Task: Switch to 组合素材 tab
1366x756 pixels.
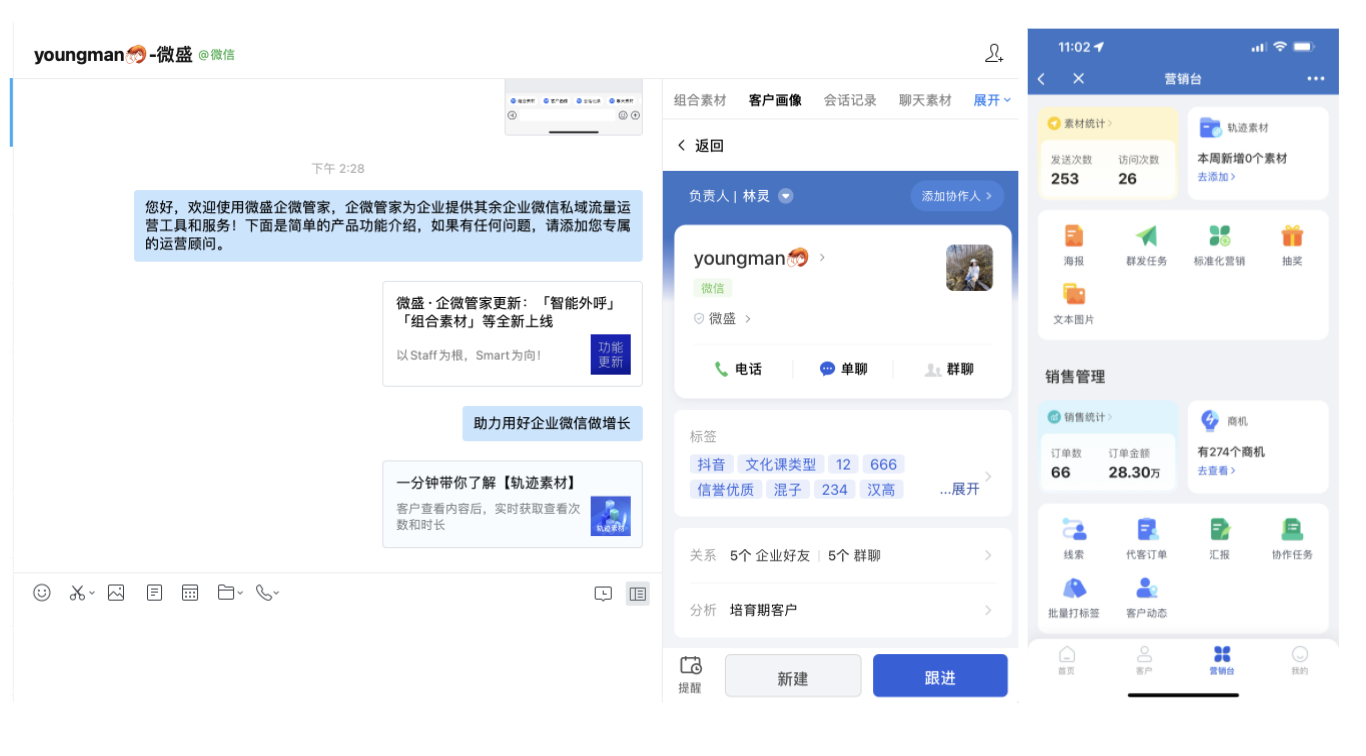Action: pos(700,100)
